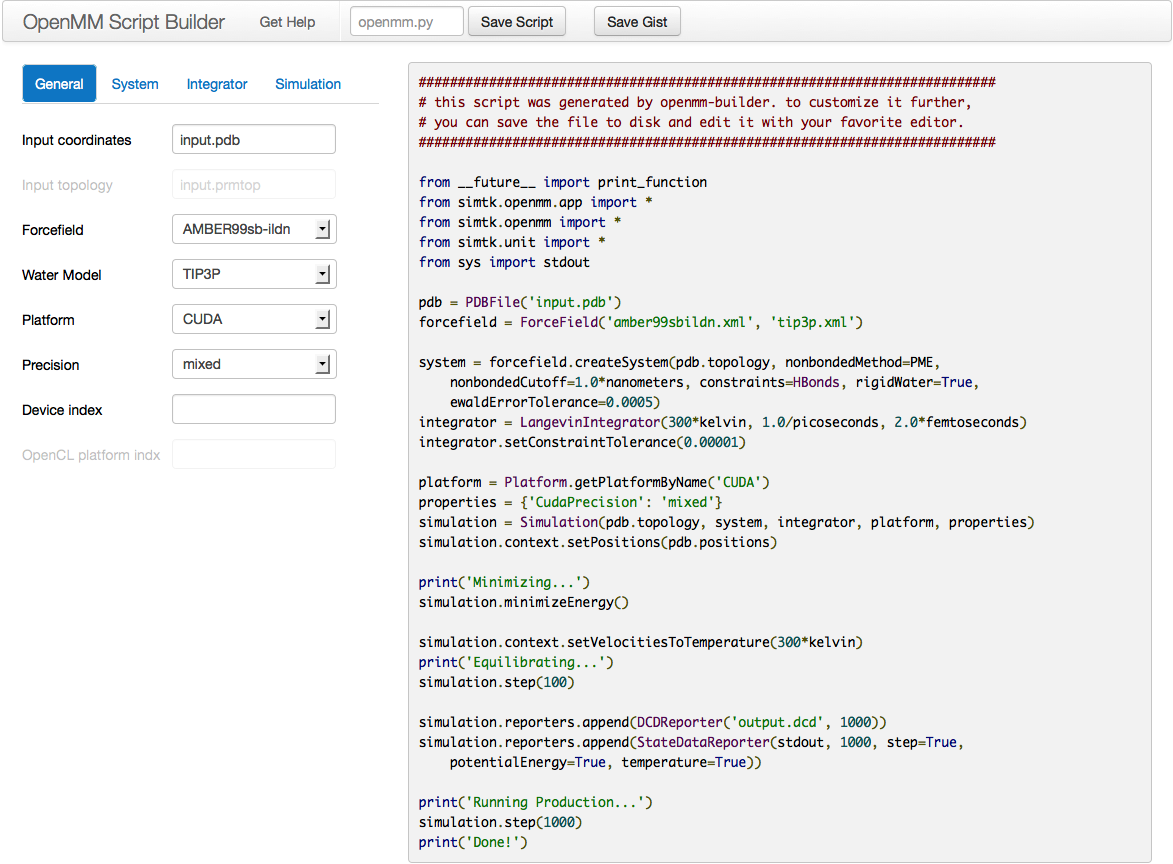The height and width of the screenshot is (864, 1173).
Task: Click the Save Script button
Action: click(517, 22)
